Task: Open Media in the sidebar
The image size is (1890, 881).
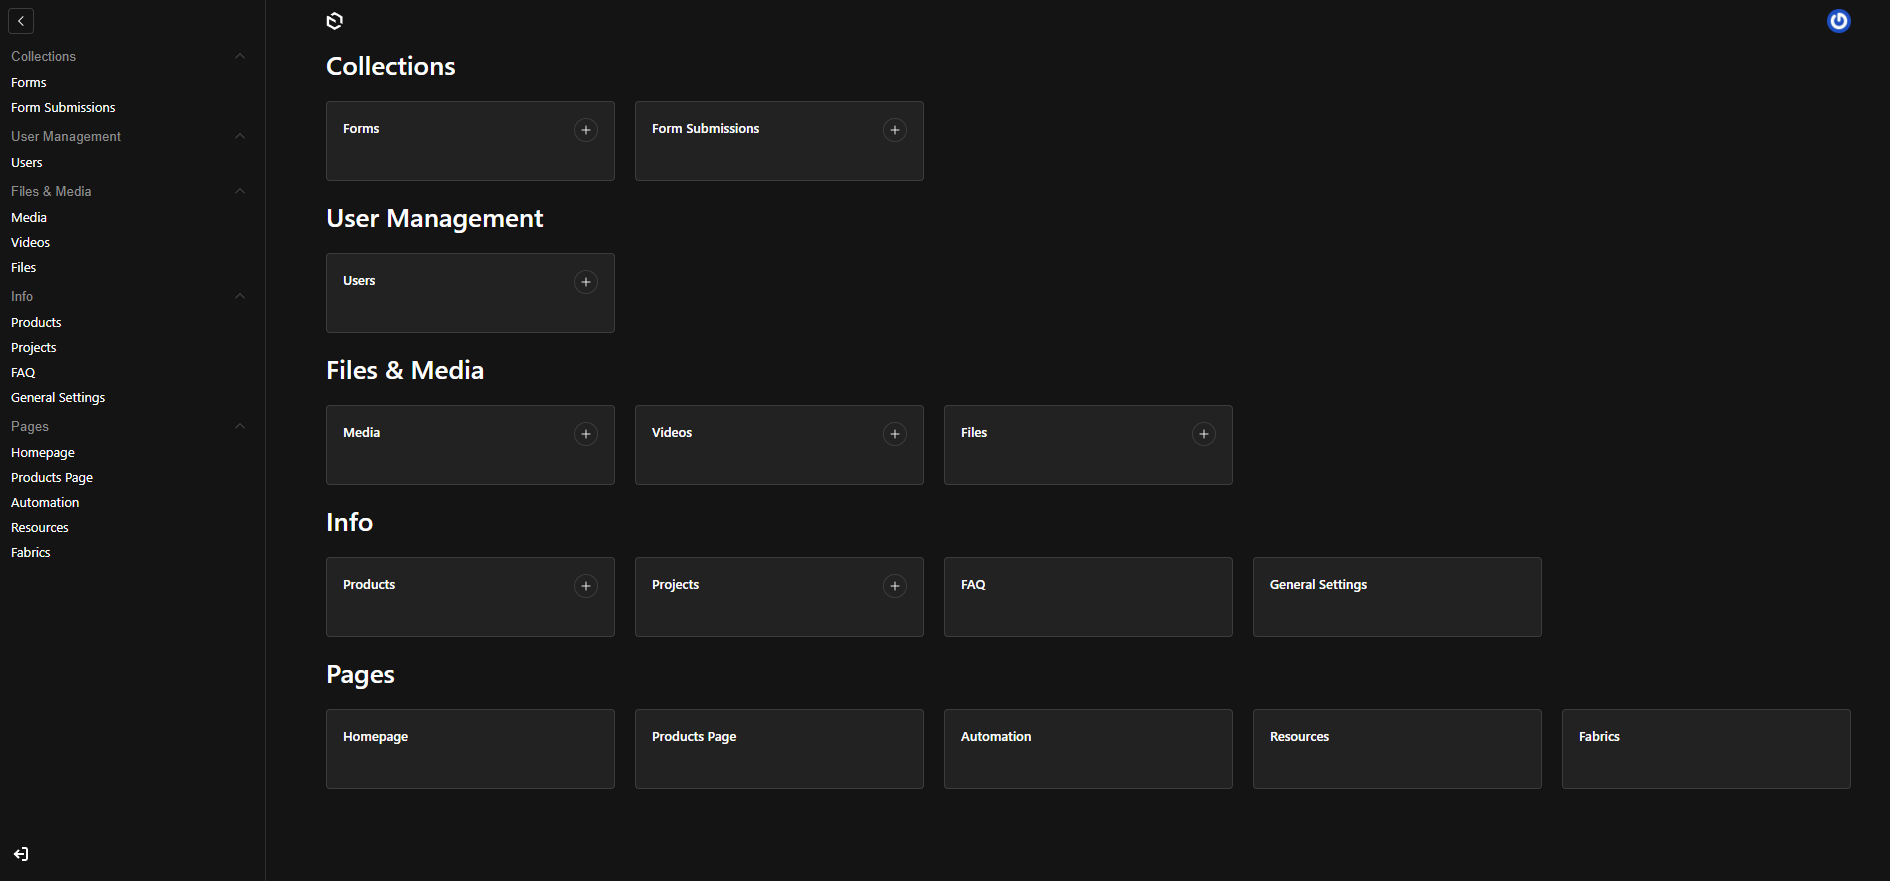Action: point(29,217)
